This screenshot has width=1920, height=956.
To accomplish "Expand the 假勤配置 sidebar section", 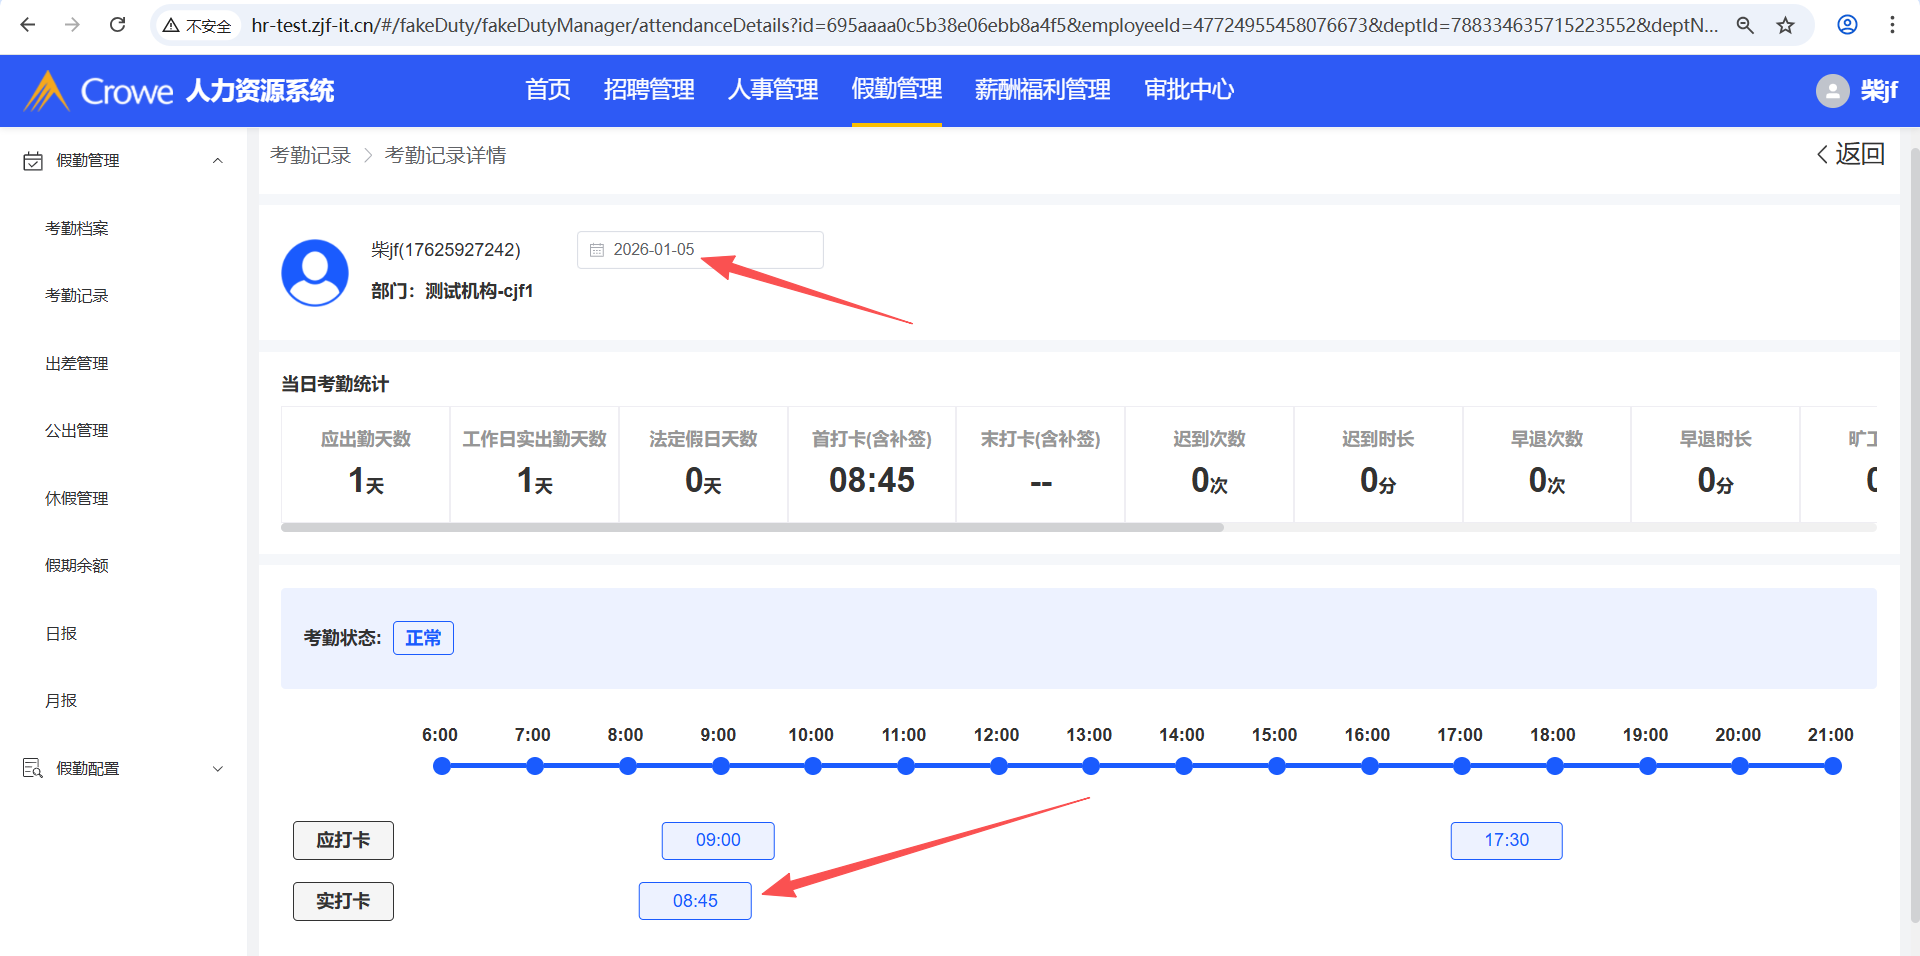I will pos(217,769).
